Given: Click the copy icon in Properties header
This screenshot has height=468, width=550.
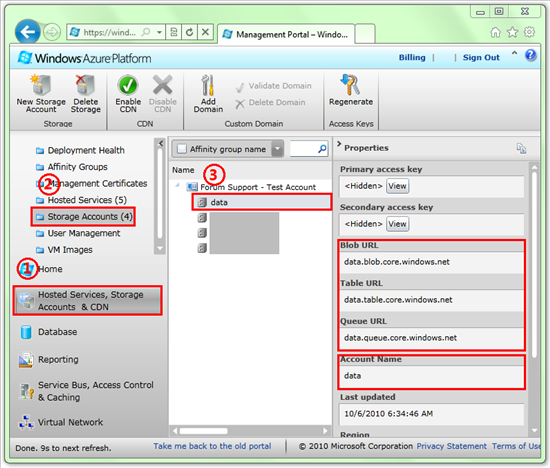Looking at the screenshot, I should [x=521, y=148].
